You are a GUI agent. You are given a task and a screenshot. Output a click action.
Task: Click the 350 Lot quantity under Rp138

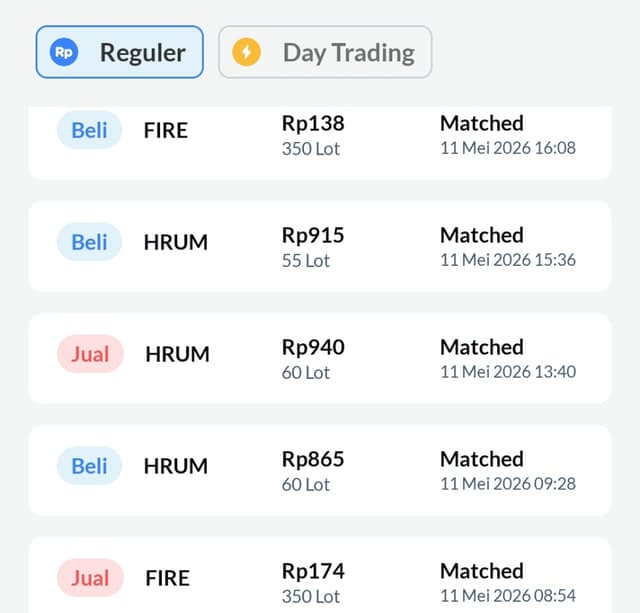311,149
